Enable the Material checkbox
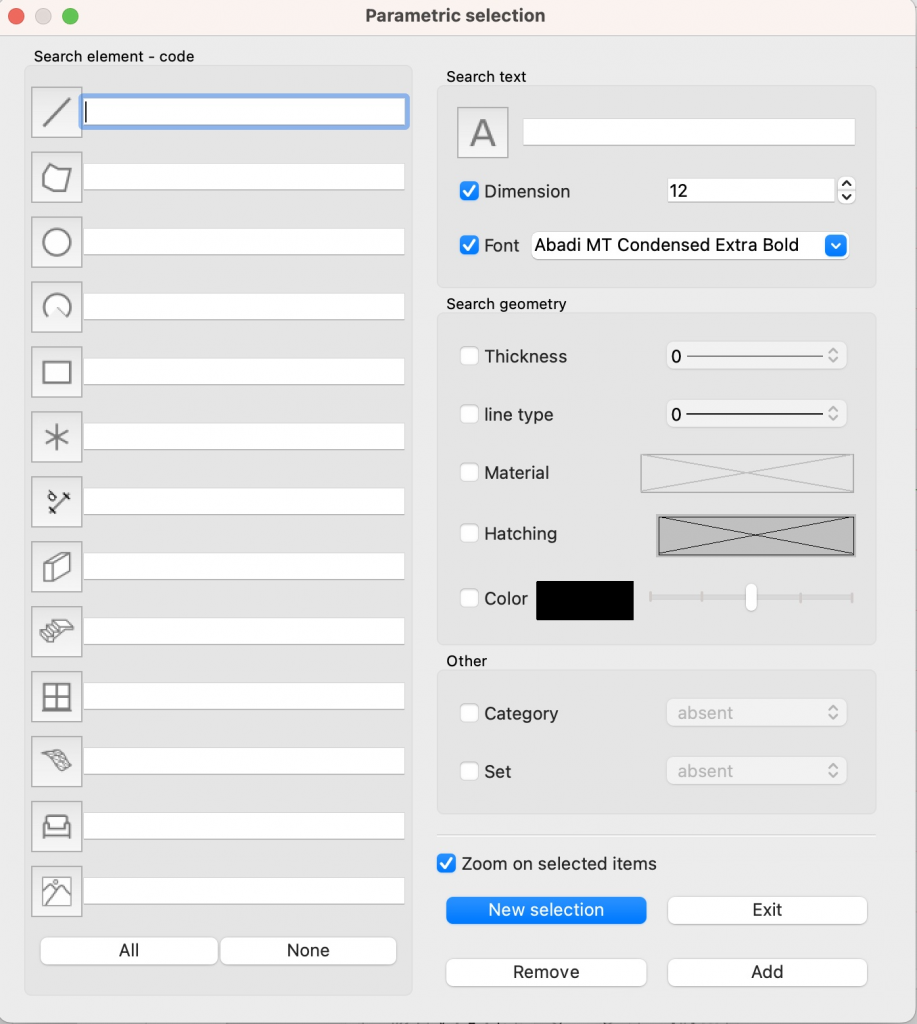Screen dimensions: 917x1024 (x=469, y=472)
